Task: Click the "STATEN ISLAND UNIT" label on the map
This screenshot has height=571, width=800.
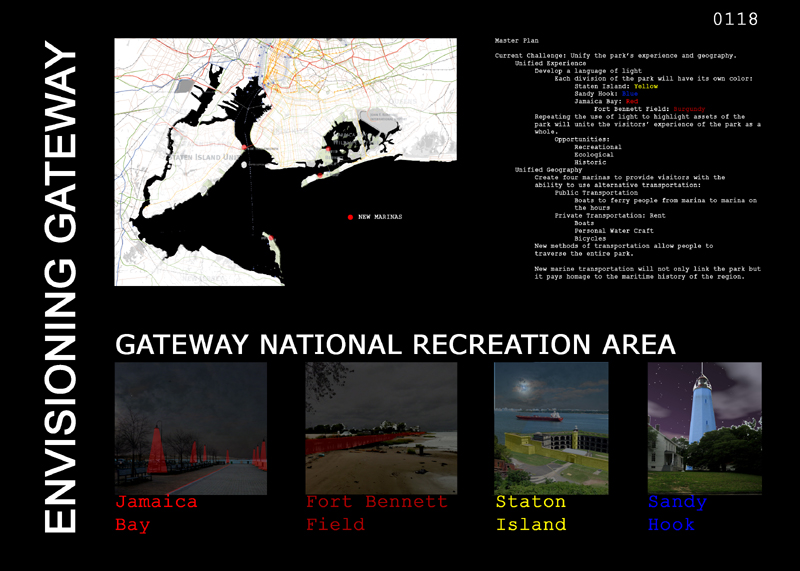Action: coord(207,157)
